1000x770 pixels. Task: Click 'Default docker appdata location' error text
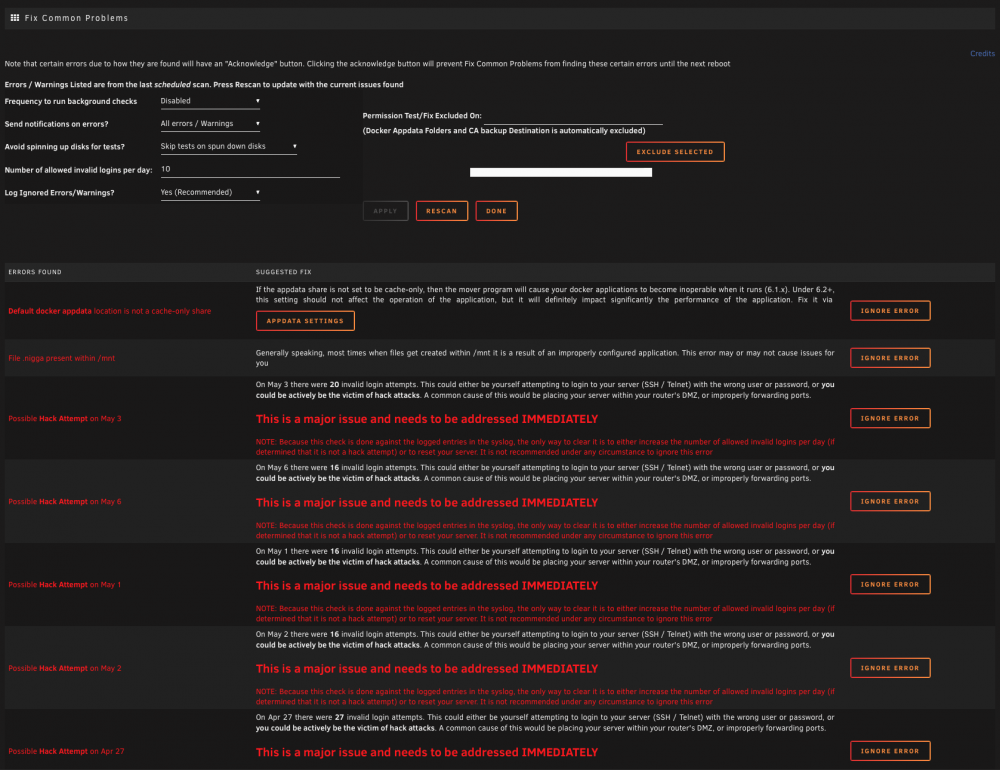click(110, 311)
